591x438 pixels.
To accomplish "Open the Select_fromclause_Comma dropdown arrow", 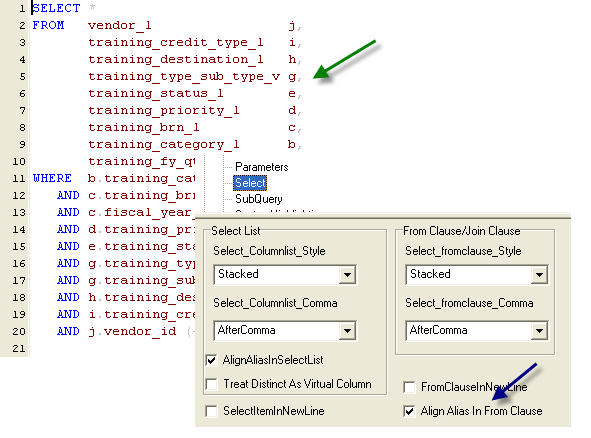I will (x=539, y=331).
